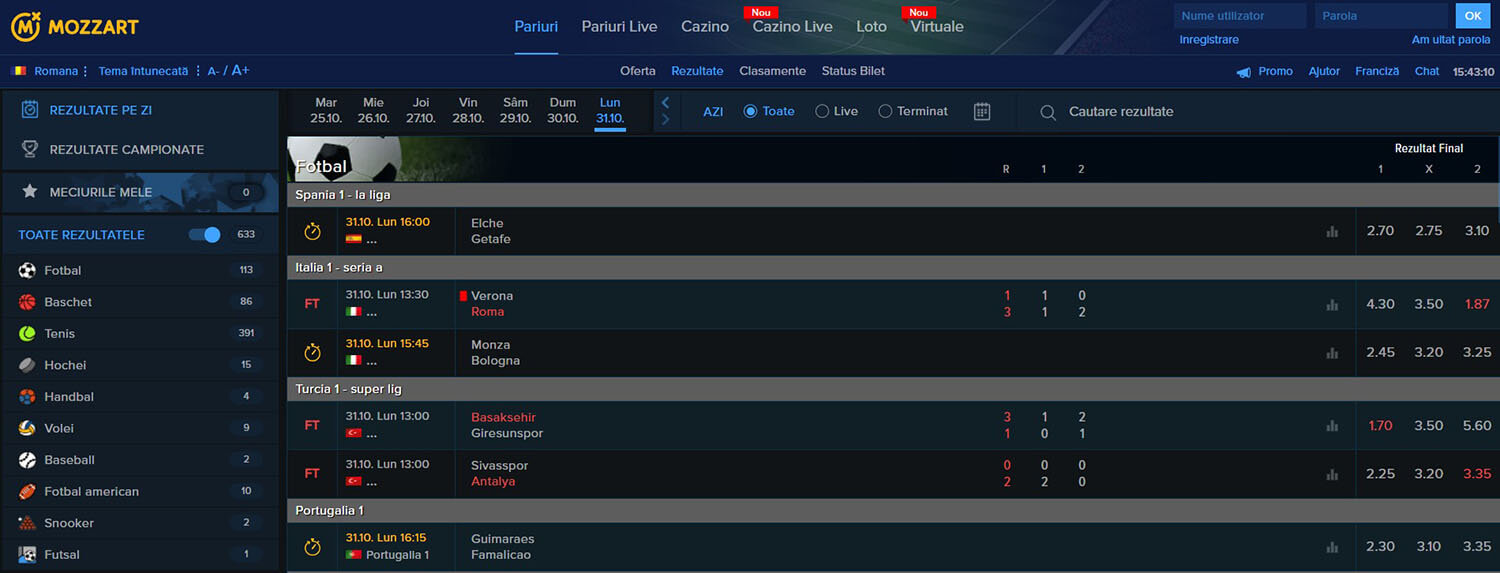Open the Clasamente link
1500x573 pixels.
772,71
